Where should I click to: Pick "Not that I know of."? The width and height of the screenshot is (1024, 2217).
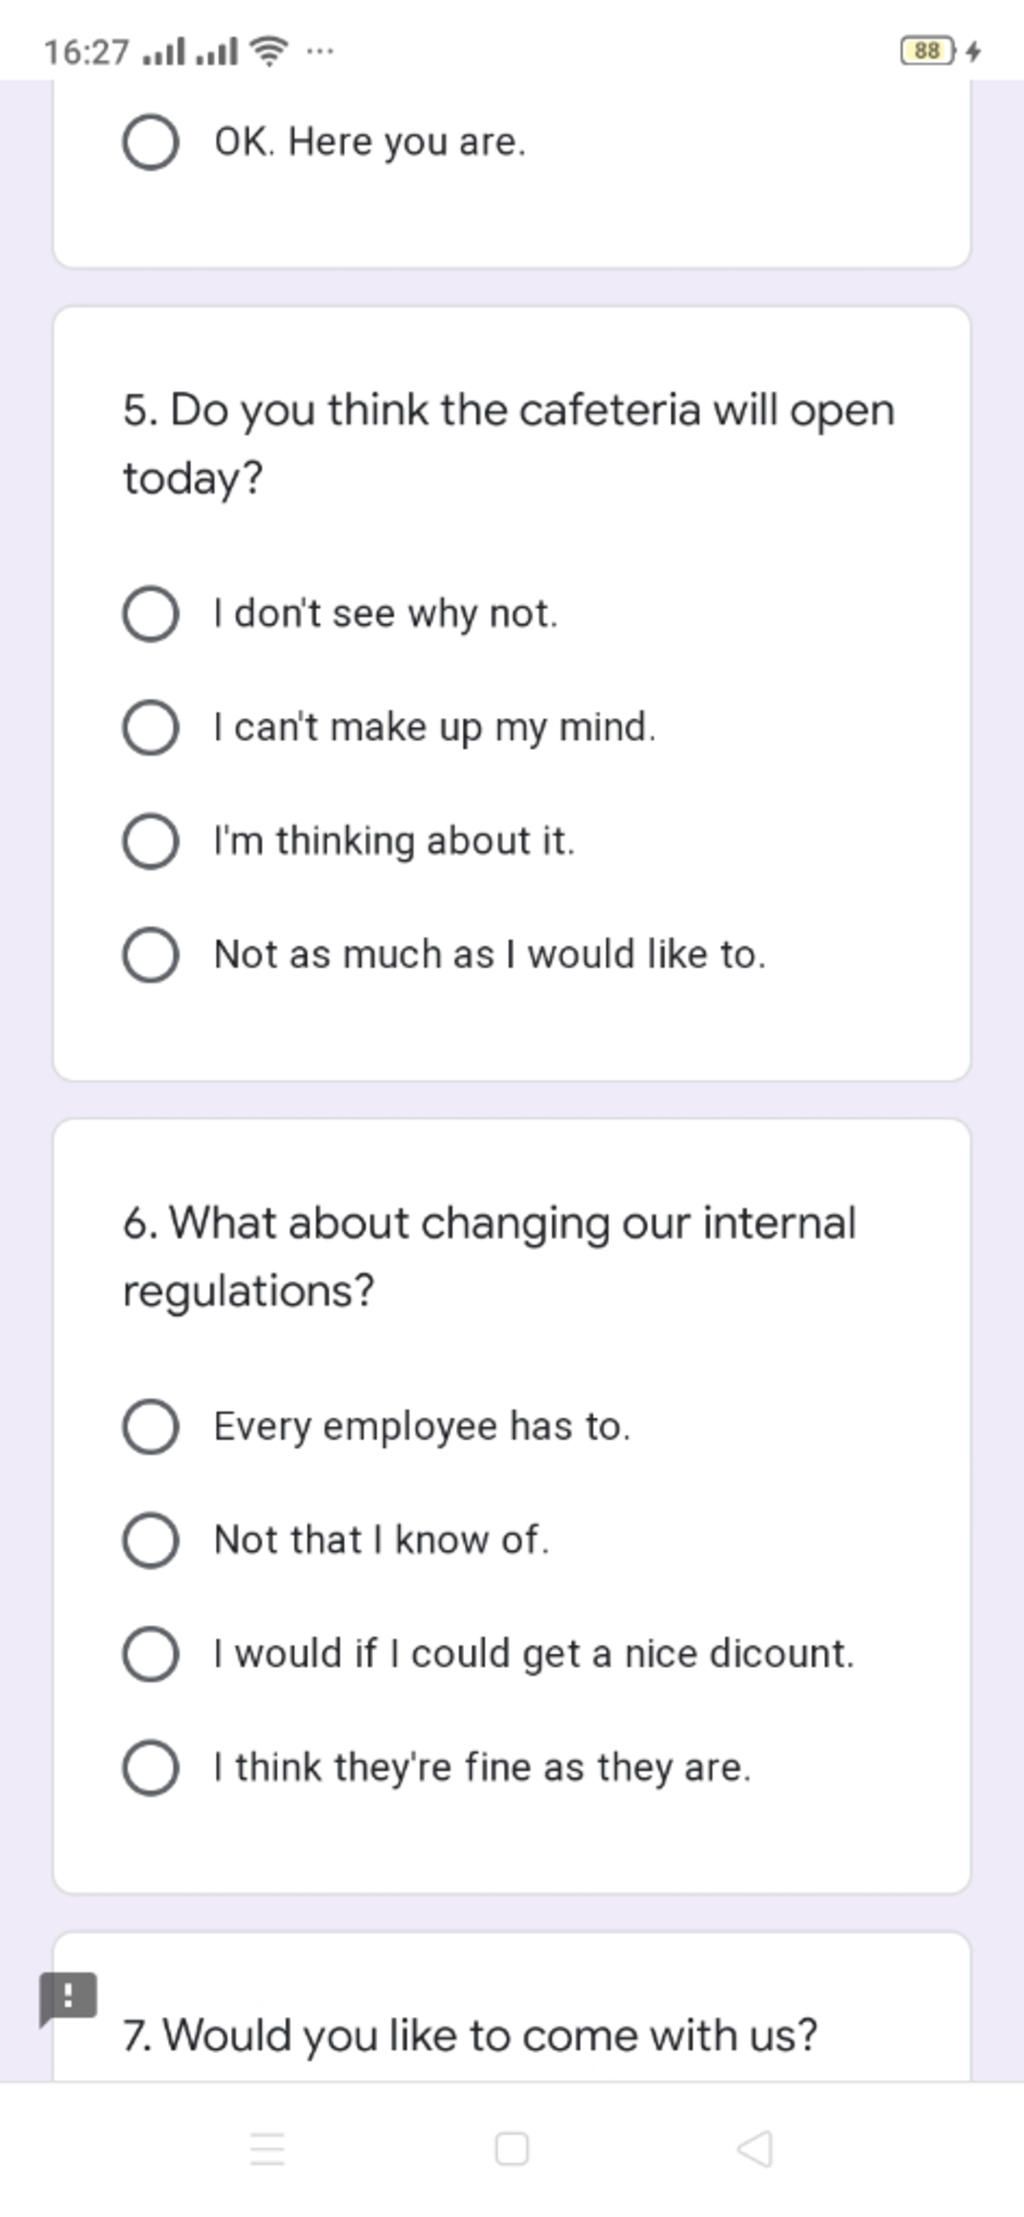151,1540
